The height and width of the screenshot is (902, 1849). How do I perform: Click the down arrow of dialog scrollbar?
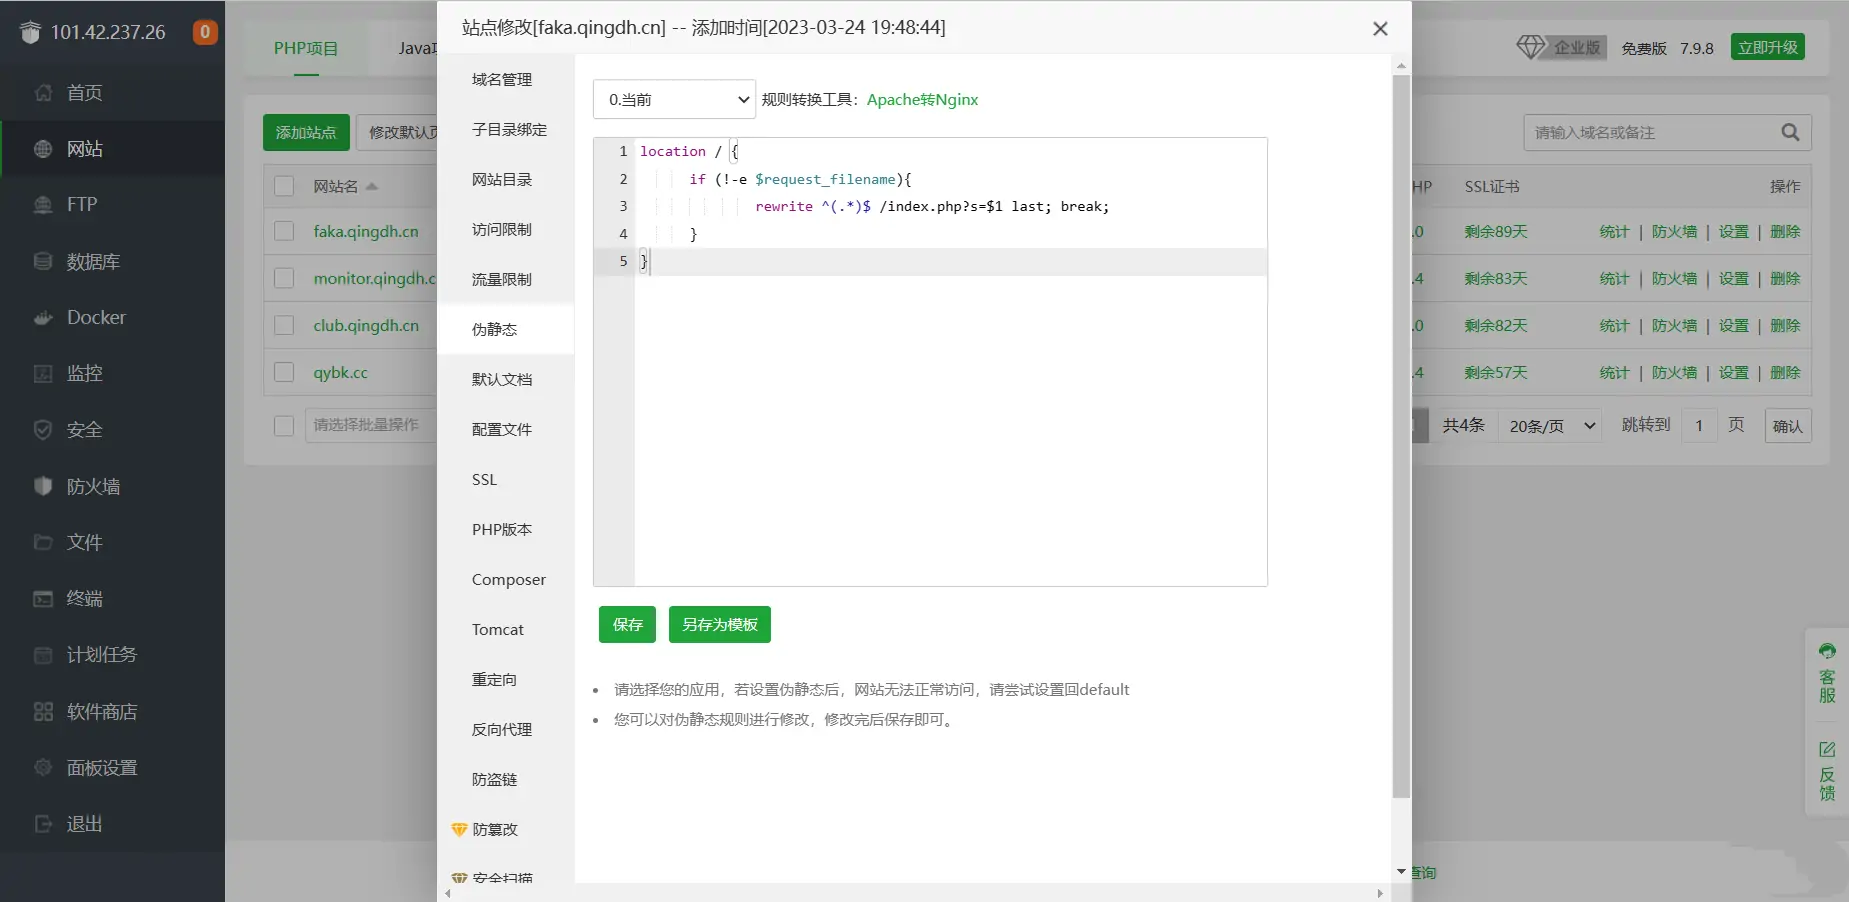(x=1401, y=871)
